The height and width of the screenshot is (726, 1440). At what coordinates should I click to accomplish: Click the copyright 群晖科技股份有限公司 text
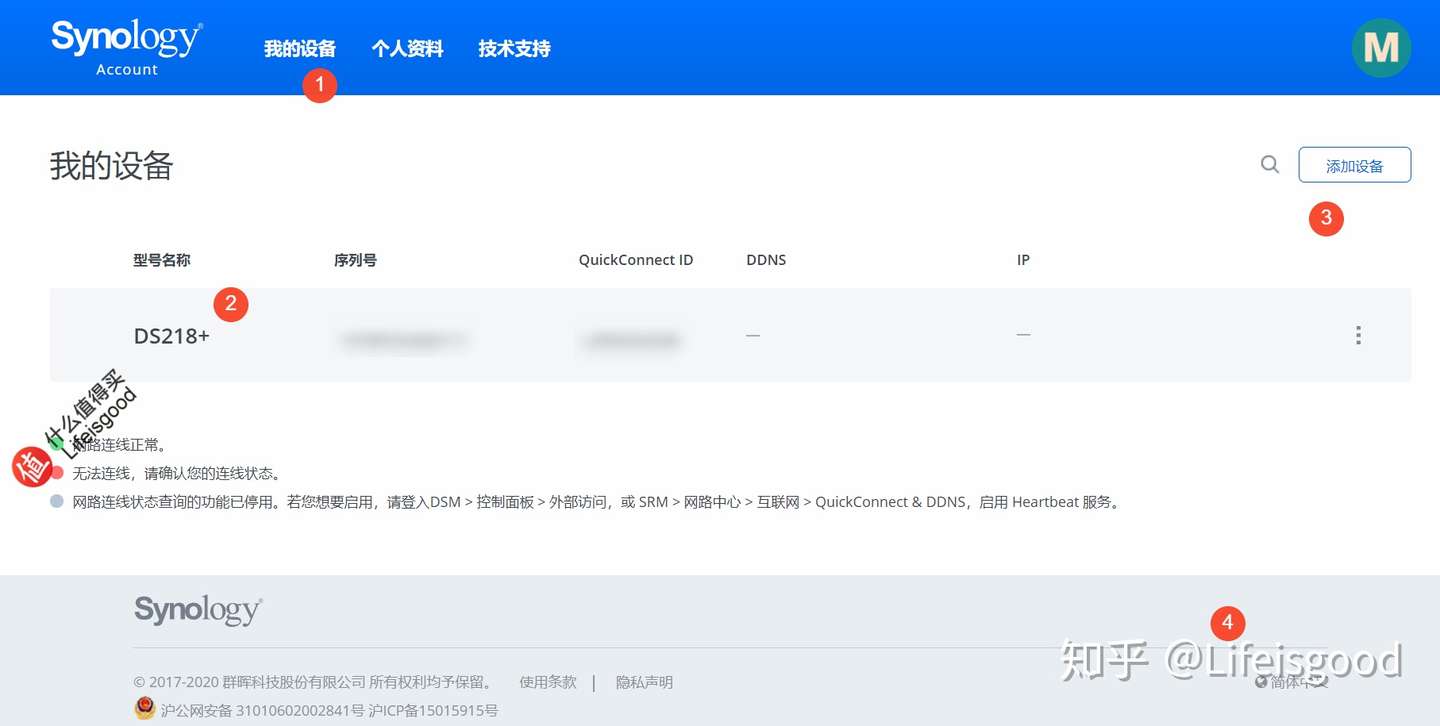tap(315, 682)
